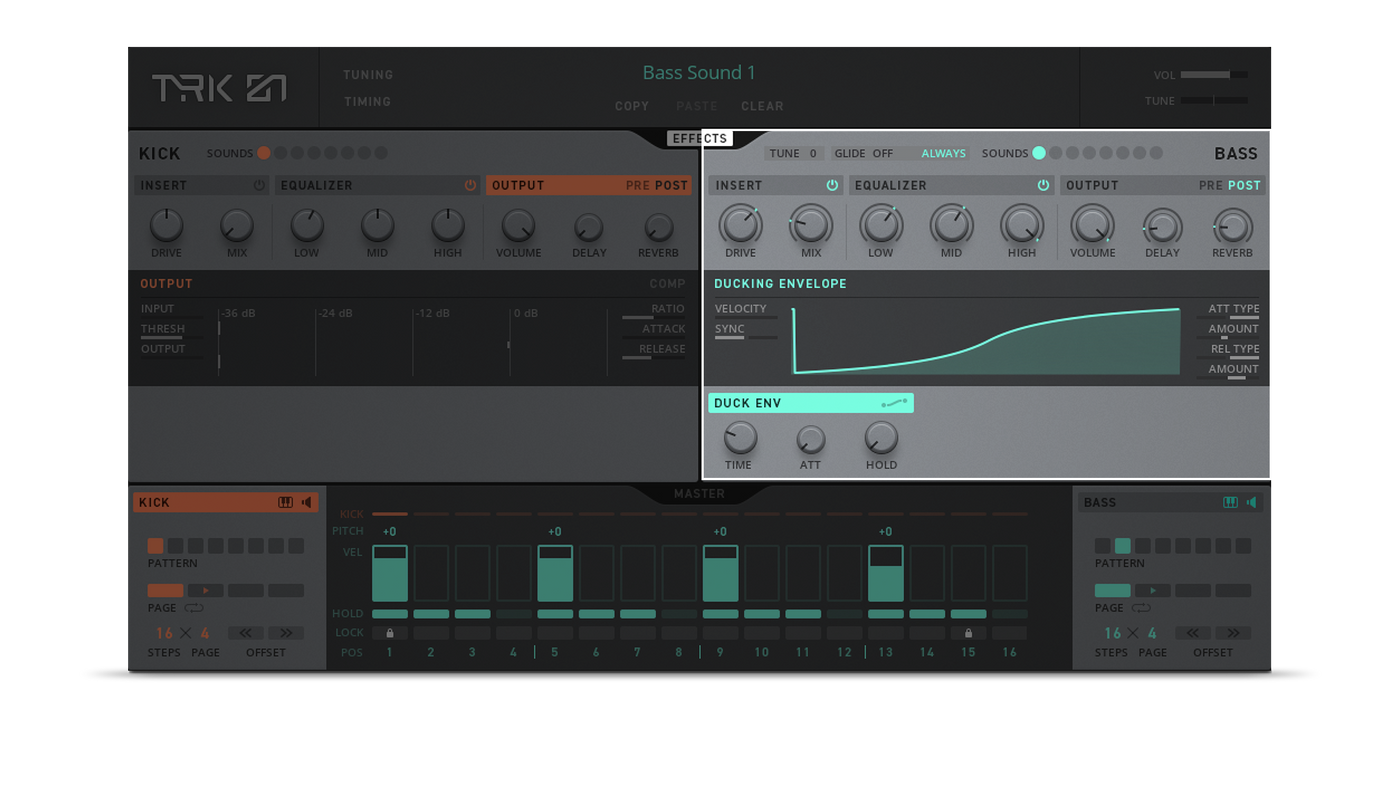Open the Effects tab
The image size is (1400, 804).
700,138
